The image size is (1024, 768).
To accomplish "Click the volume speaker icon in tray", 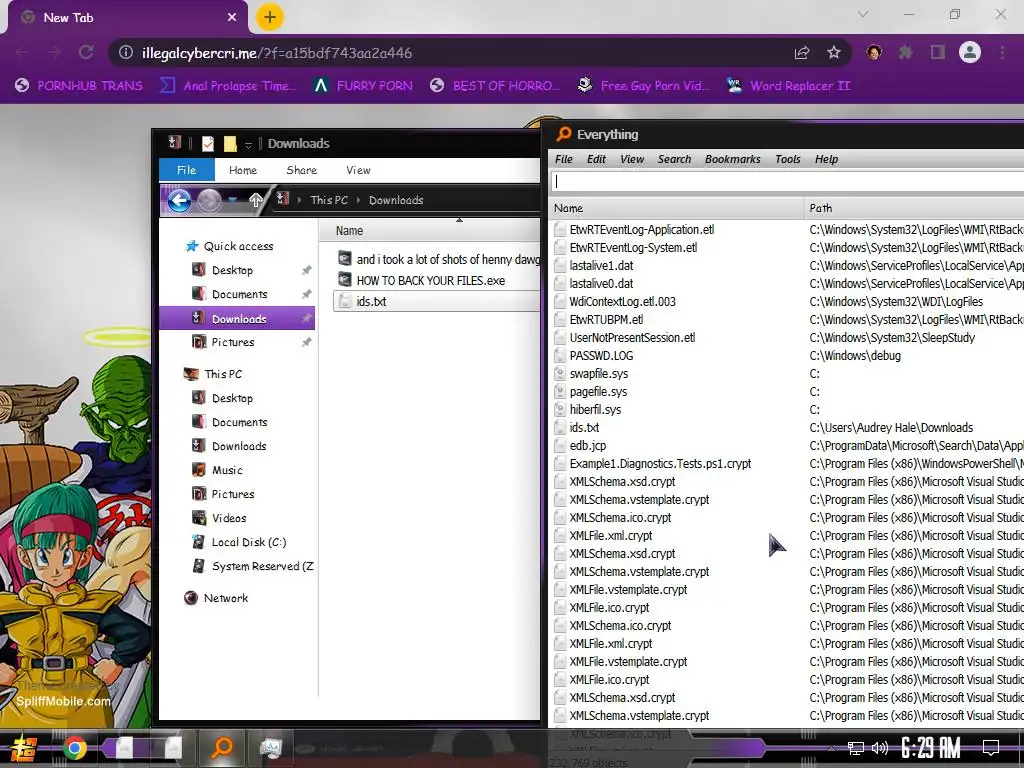I will [880, 748].
